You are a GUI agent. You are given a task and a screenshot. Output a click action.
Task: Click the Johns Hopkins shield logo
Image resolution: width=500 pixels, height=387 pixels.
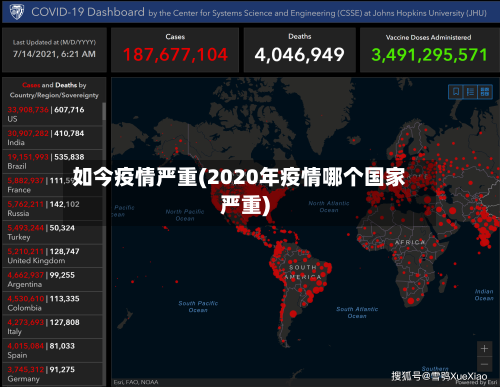point(16,12)
